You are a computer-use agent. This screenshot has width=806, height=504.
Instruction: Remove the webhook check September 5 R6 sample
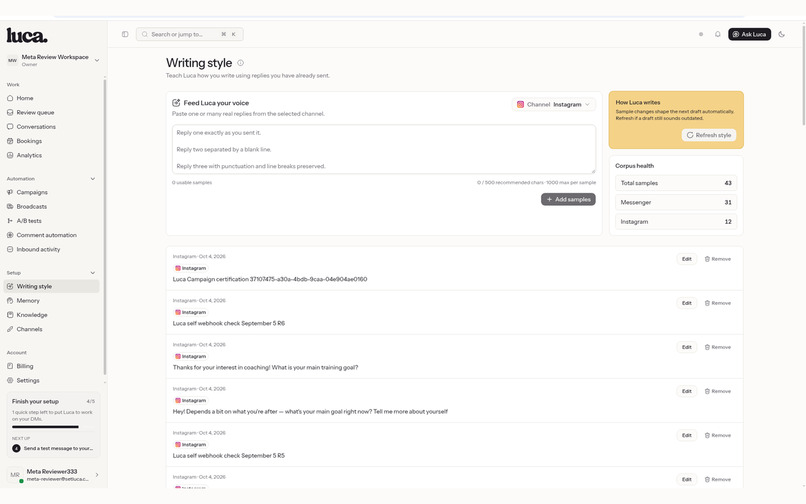[718, 303]
